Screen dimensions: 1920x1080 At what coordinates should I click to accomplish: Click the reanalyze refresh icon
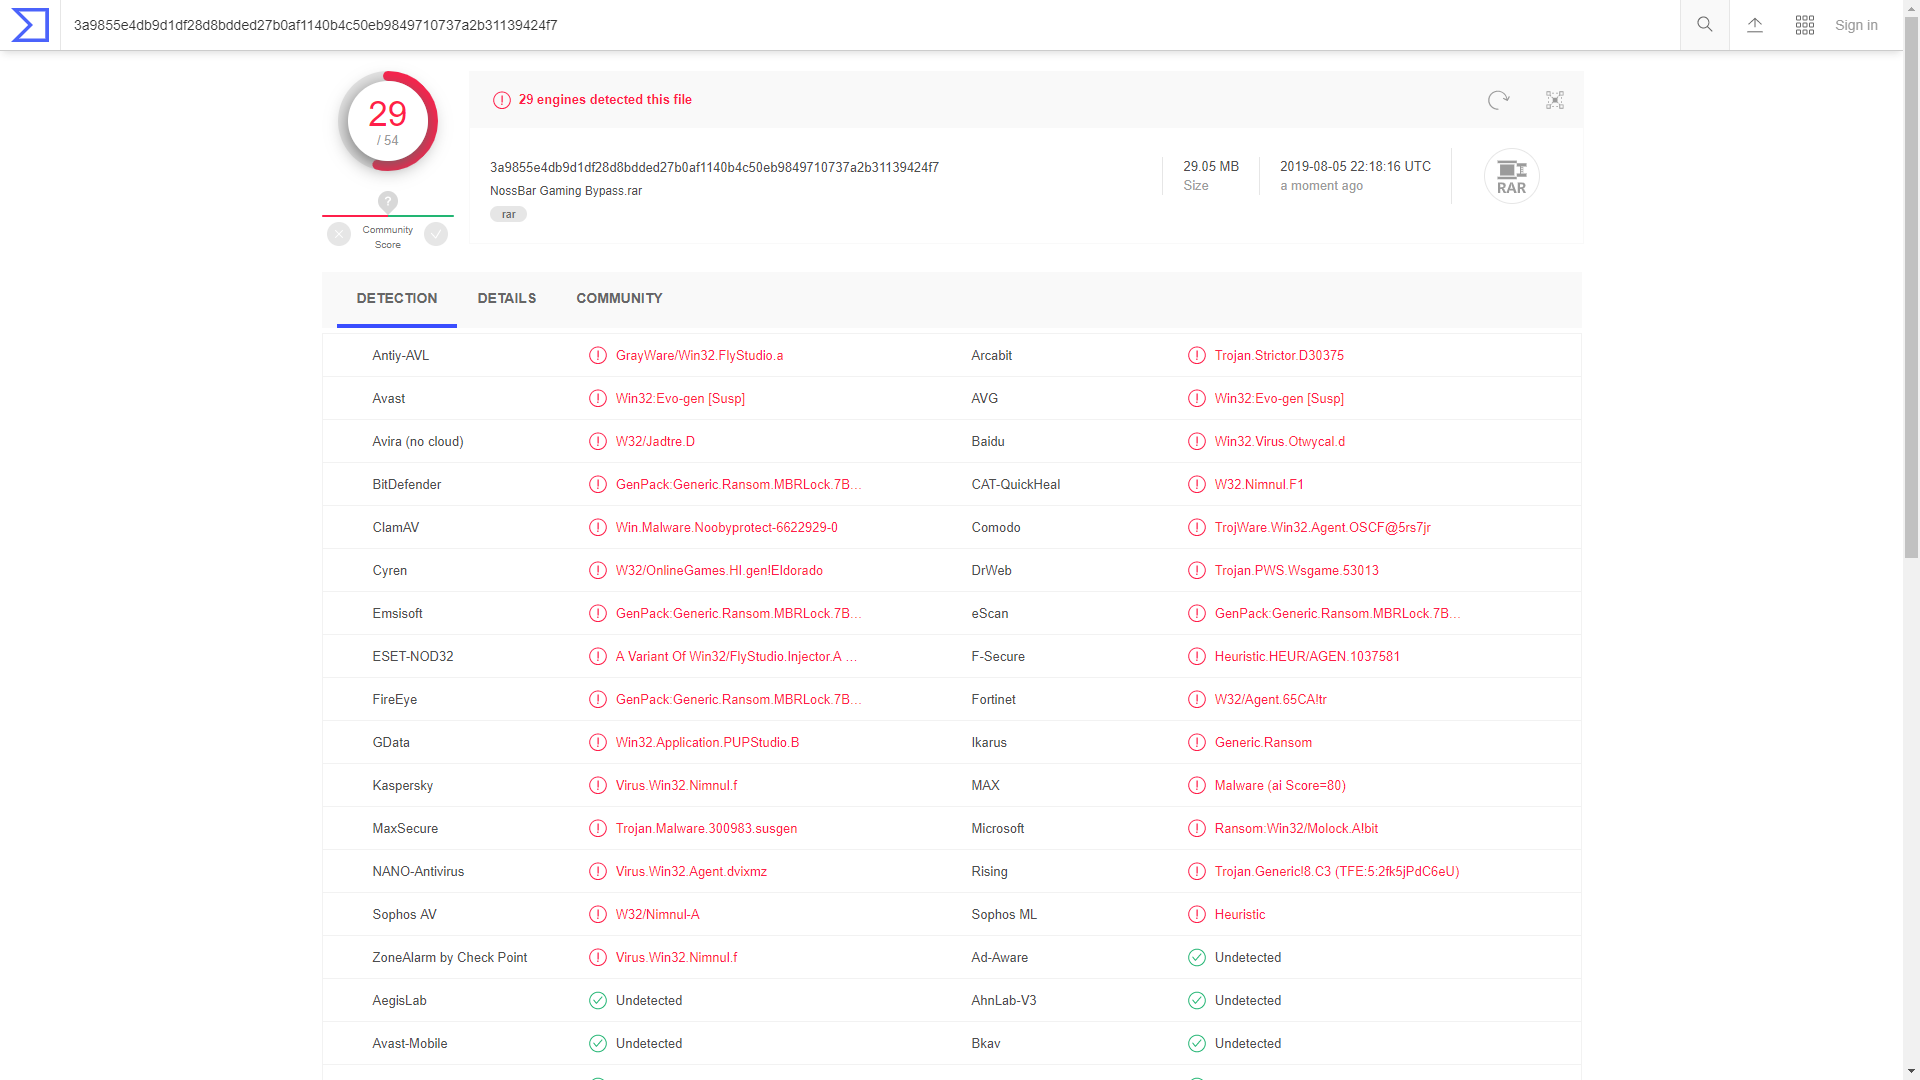coord(1498,100)
